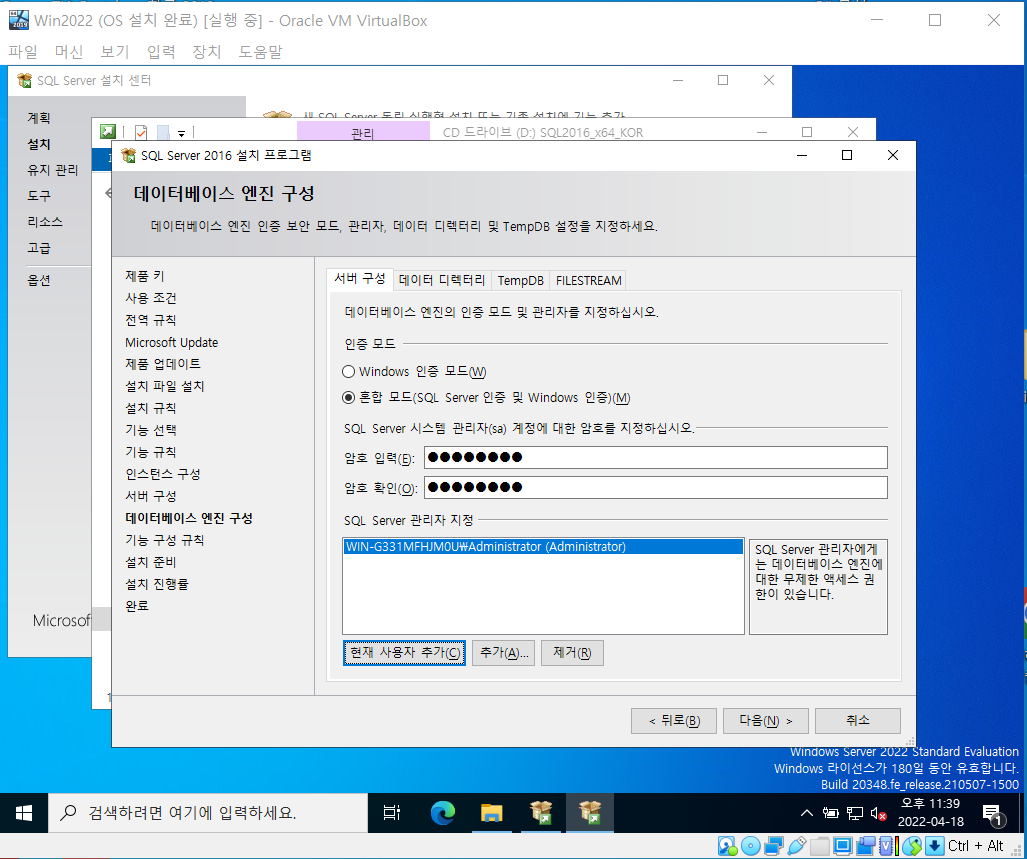Open VirtualBox 보기 menu
The height and width of the screenshot is (859, 1027).
[x=114, y=51]
